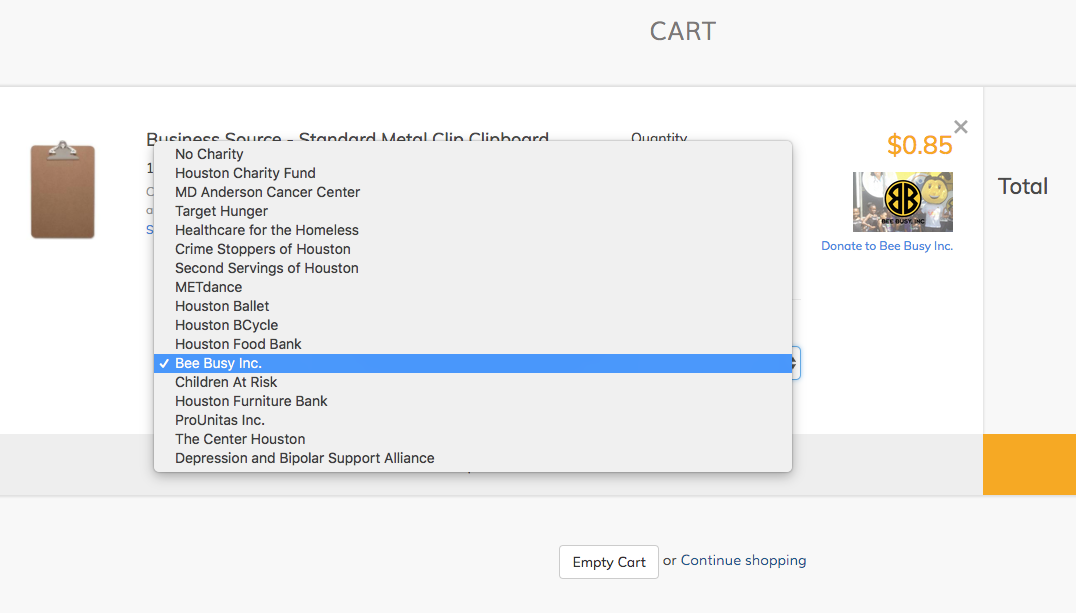Select Houston BCycle option
The width and height of the screenshot is (1076, 613).
[473, 325]
